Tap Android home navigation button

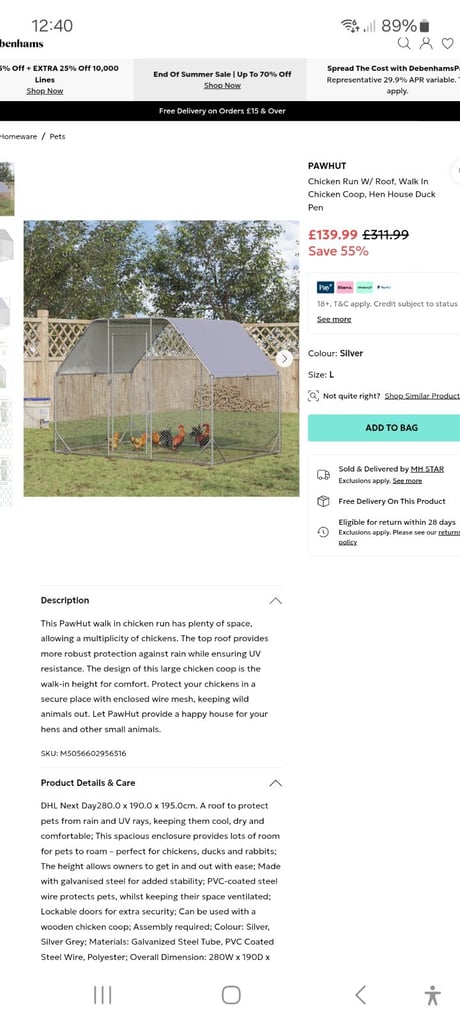pyautogui.click(x=231, y=995)
